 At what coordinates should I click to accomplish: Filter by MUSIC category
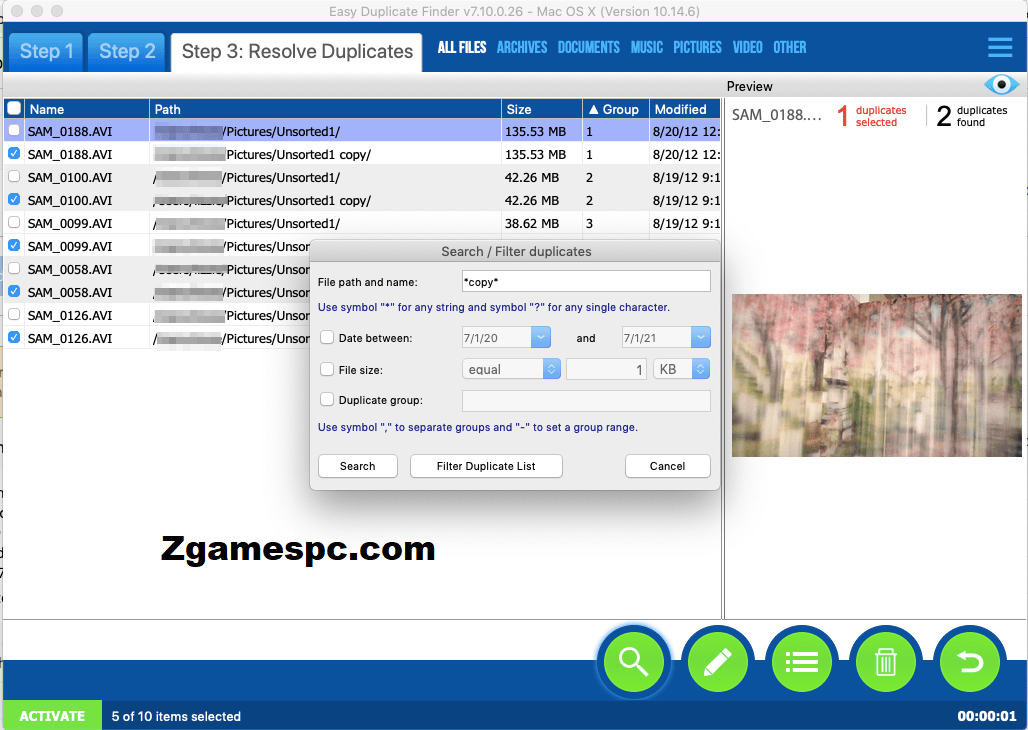click(x=646, y=47)
